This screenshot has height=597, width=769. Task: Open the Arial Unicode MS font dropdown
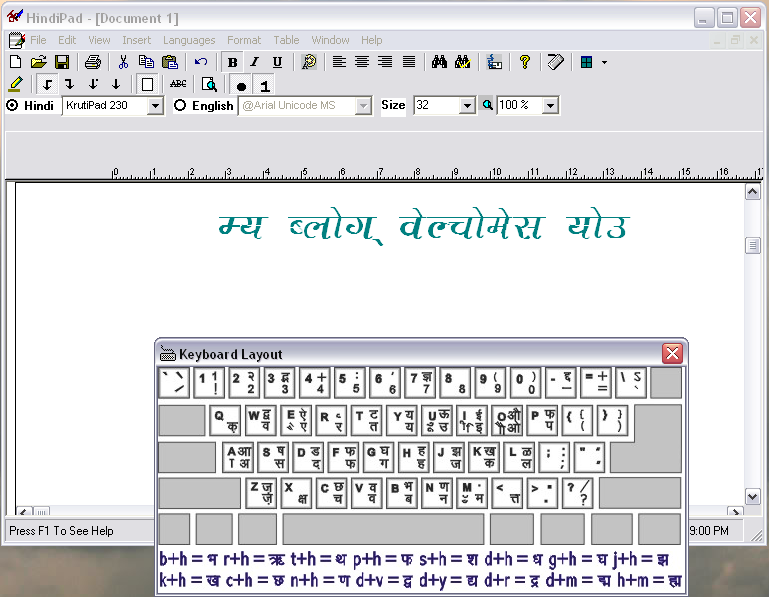[x=363, y=106]
